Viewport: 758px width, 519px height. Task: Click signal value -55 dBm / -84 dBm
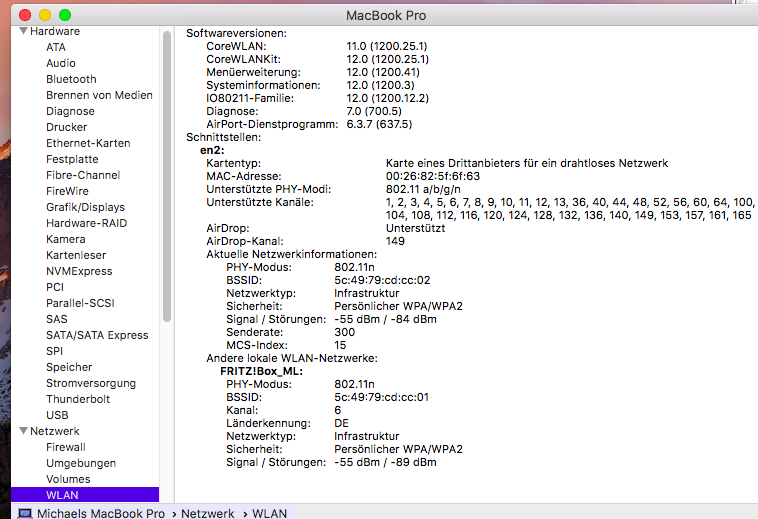385,319
